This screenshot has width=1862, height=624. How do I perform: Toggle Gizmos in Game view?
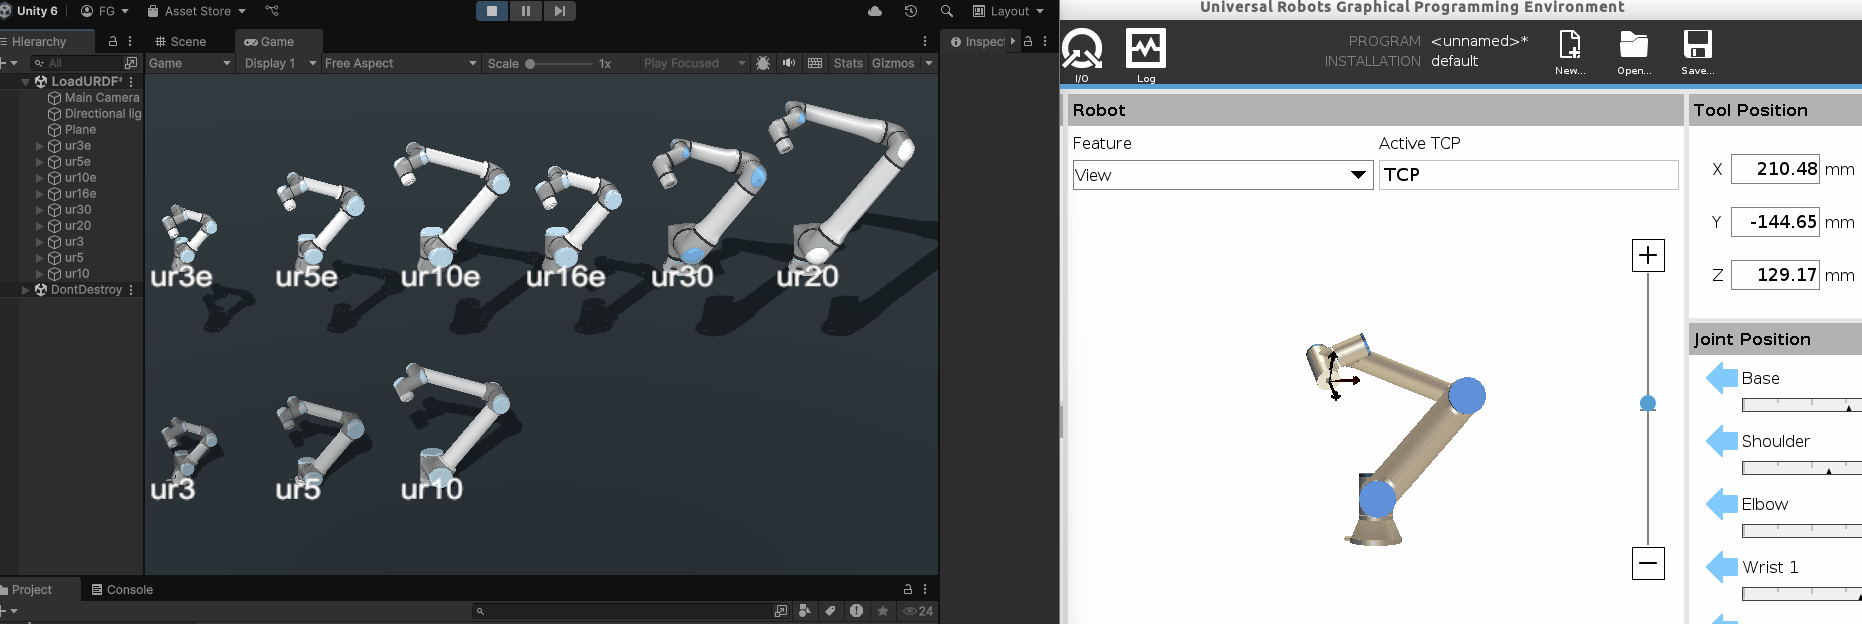[893, 63]
